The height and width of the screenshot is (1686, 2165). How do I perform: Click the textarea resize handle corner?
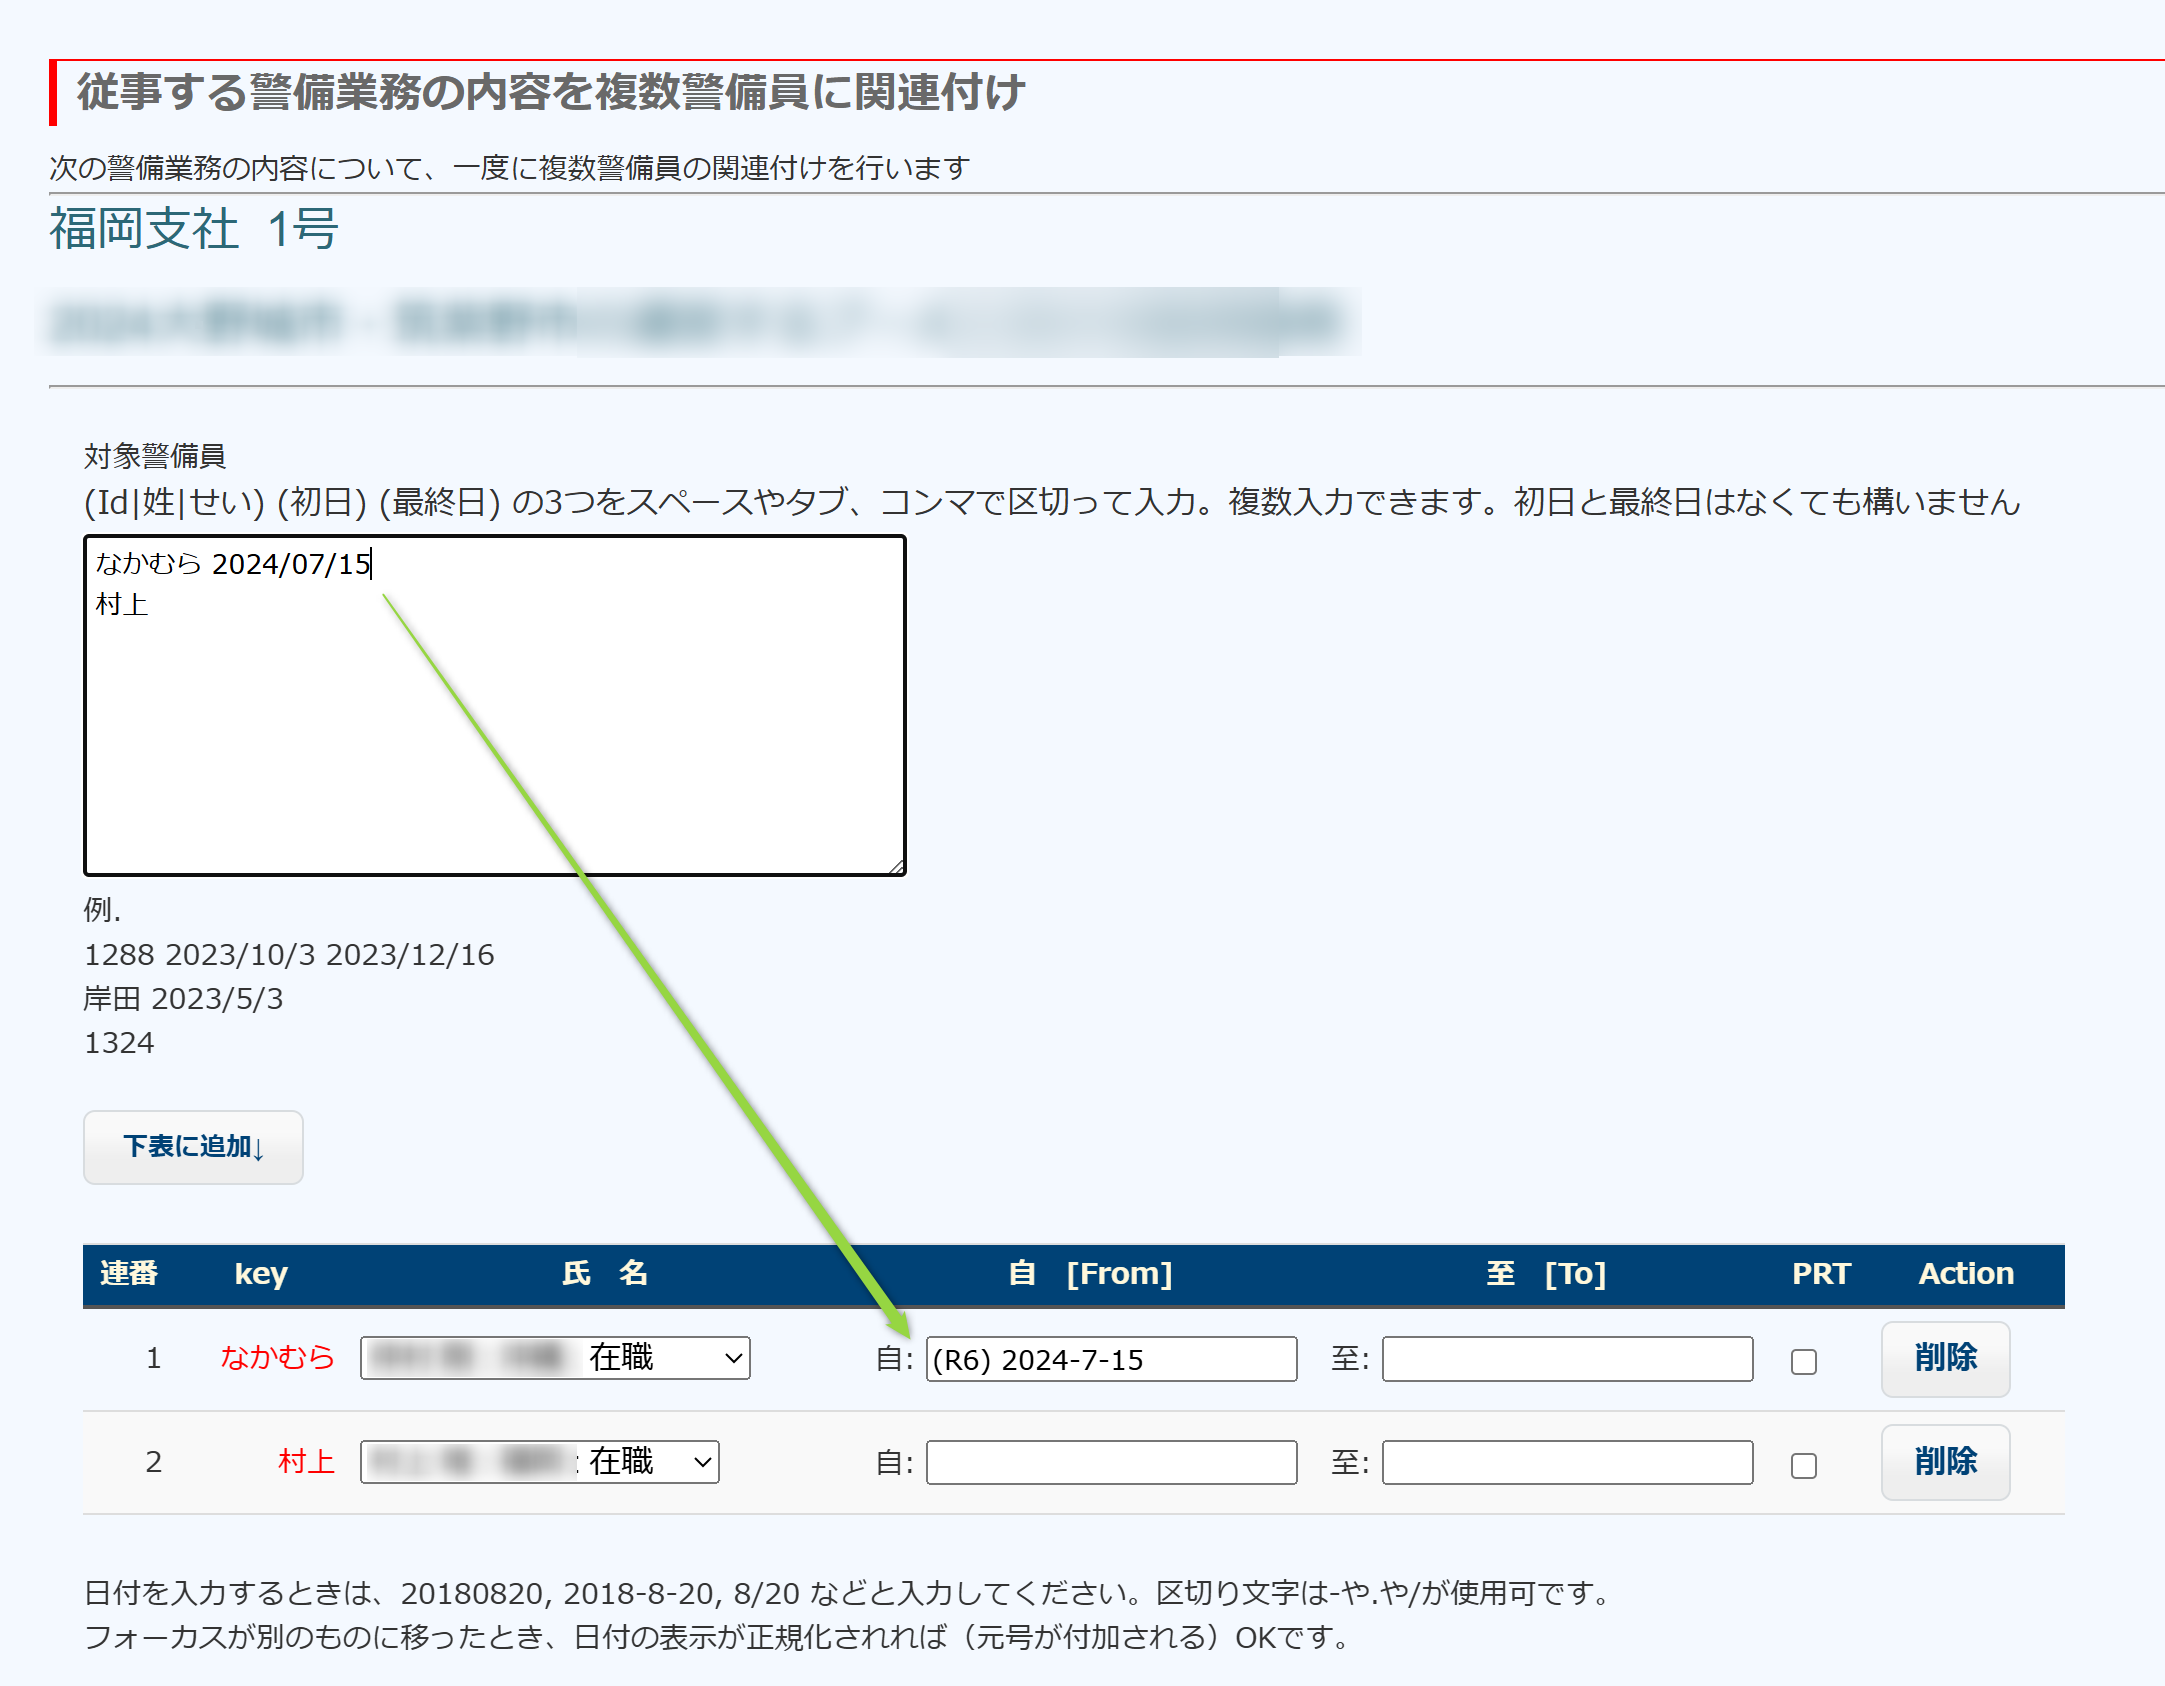pyautogui.click(x=896, y=866)
